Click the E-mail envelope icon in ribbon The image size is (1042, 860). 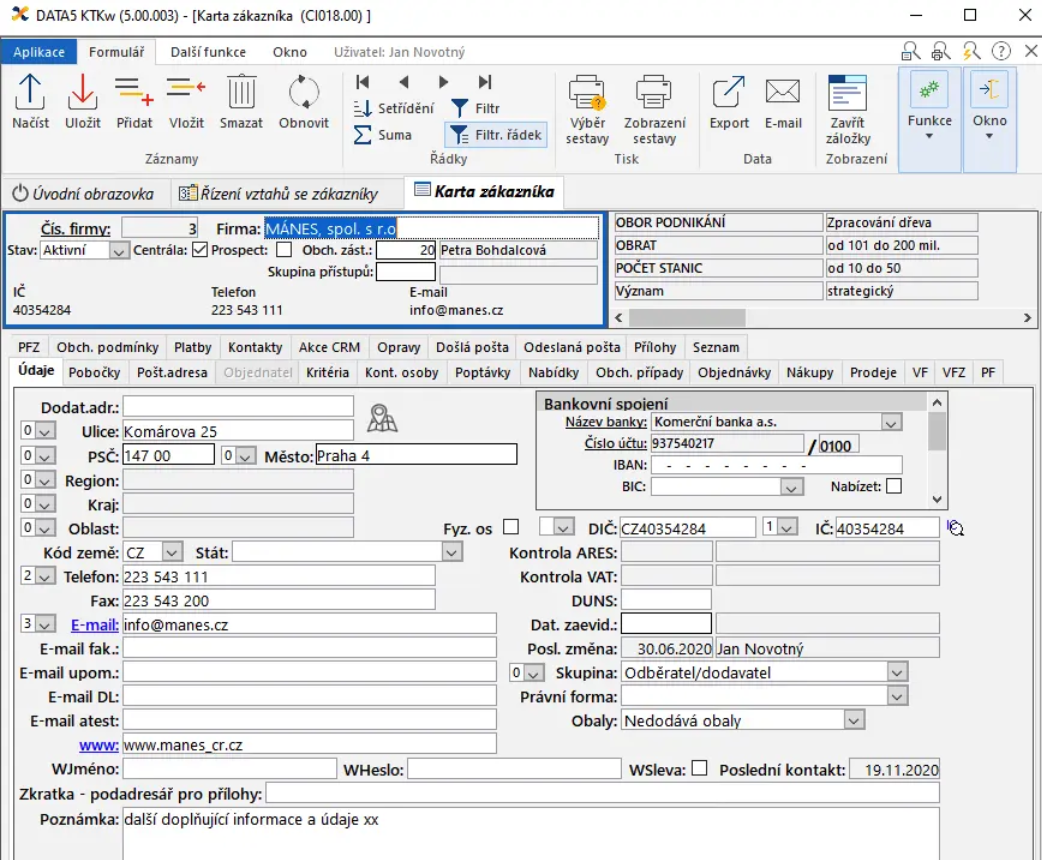coord(783,93)
